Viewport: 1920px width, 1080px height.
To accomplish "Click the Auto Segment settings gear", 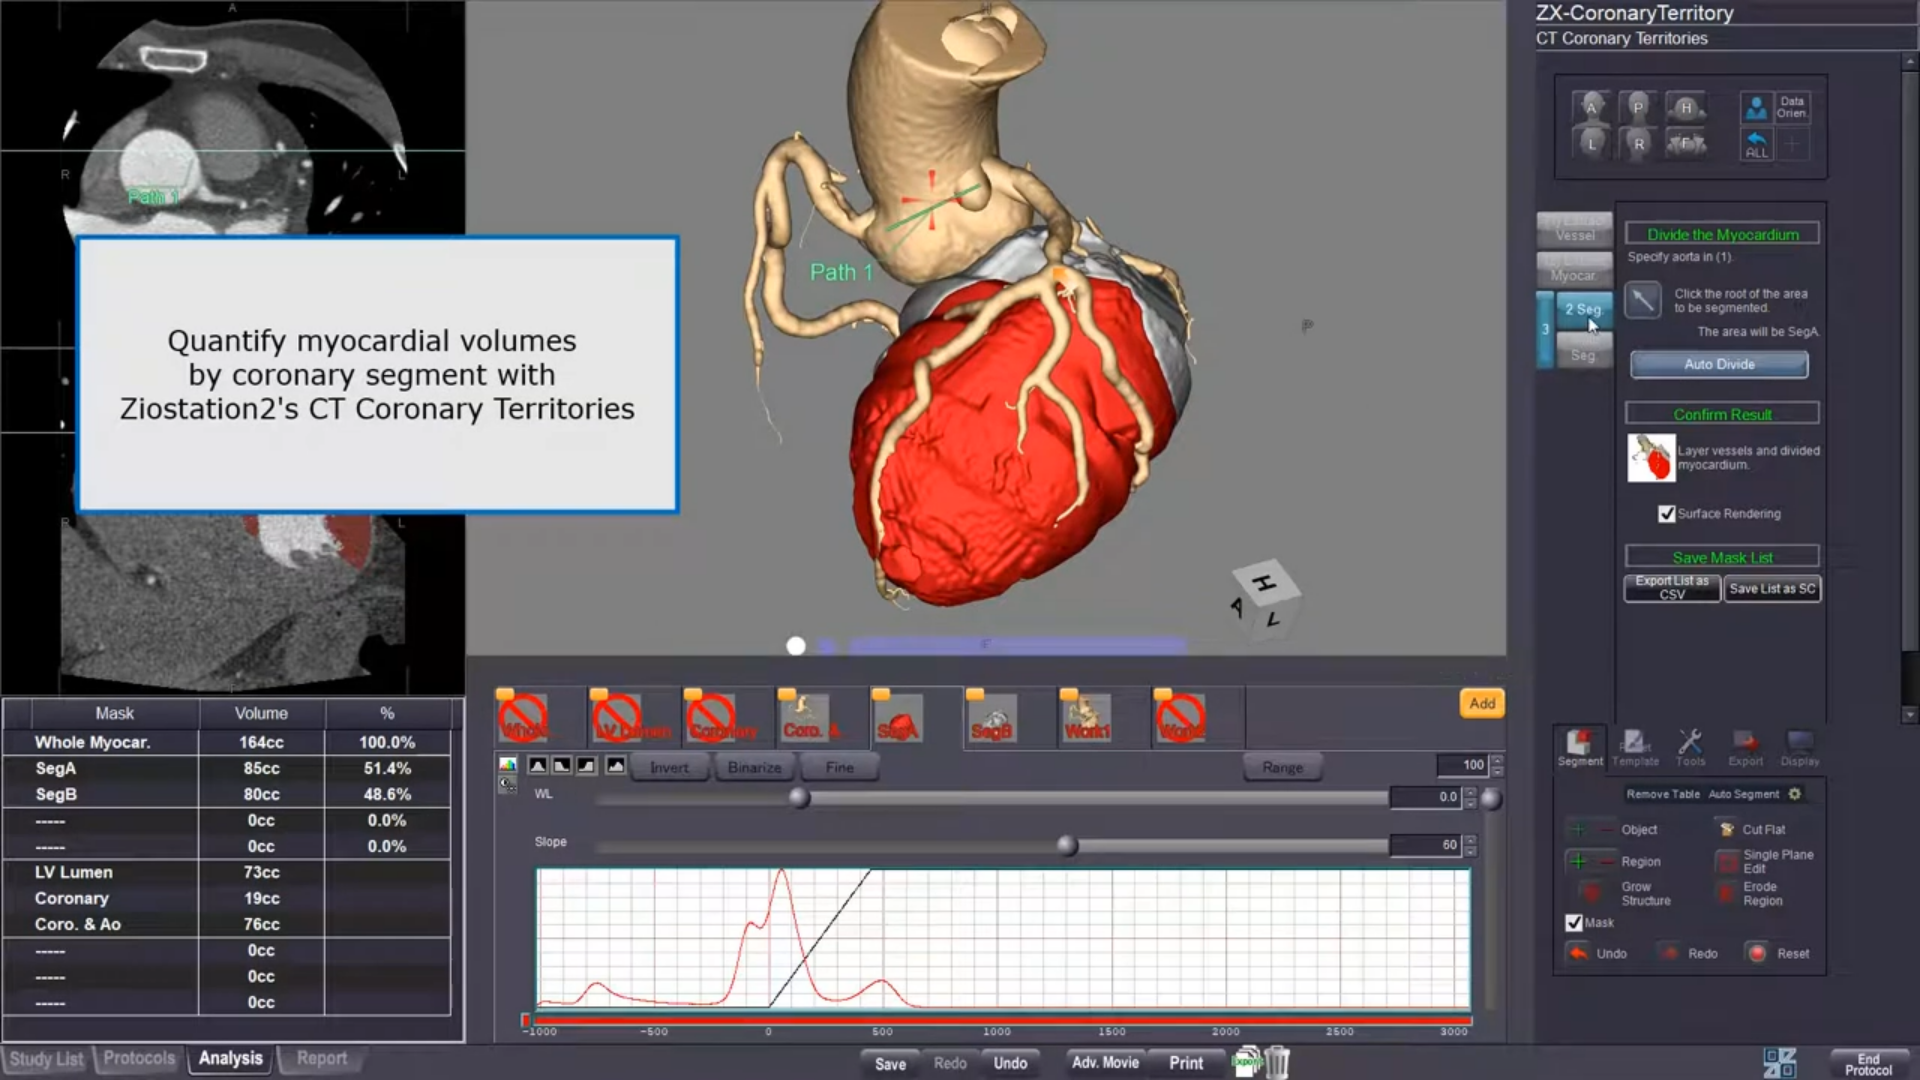I will [x=1795, y=794].
